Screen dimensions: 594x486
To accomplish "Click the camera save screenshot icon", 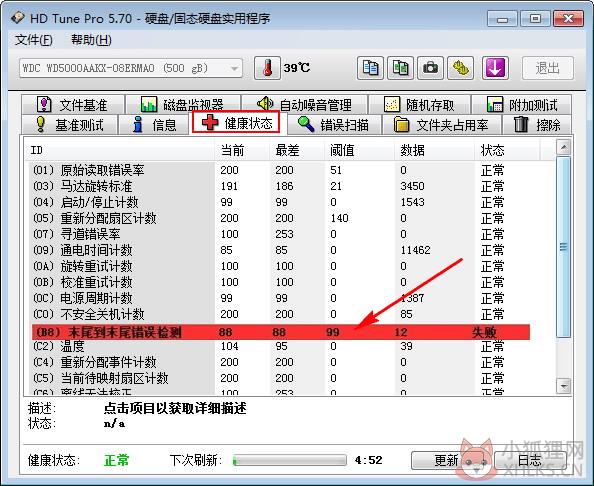I will 430,68.
